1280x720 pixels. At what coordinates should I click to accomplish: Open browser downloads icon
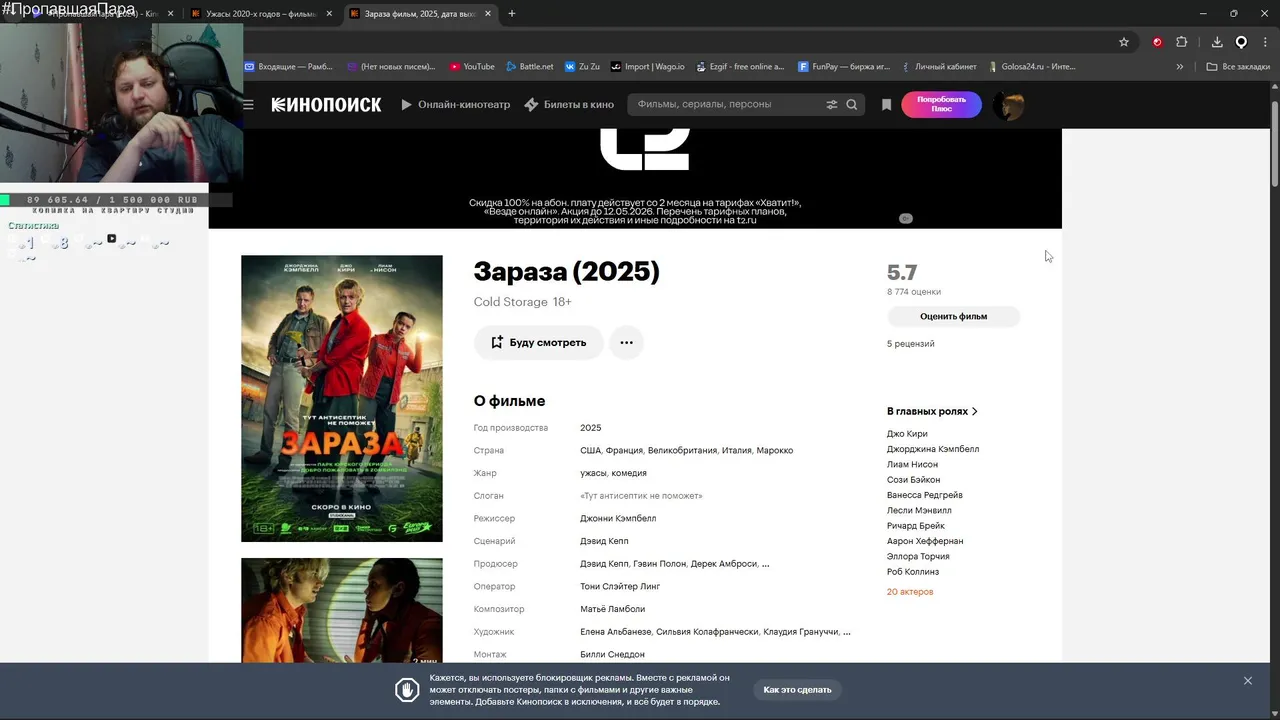point(1217,42)
